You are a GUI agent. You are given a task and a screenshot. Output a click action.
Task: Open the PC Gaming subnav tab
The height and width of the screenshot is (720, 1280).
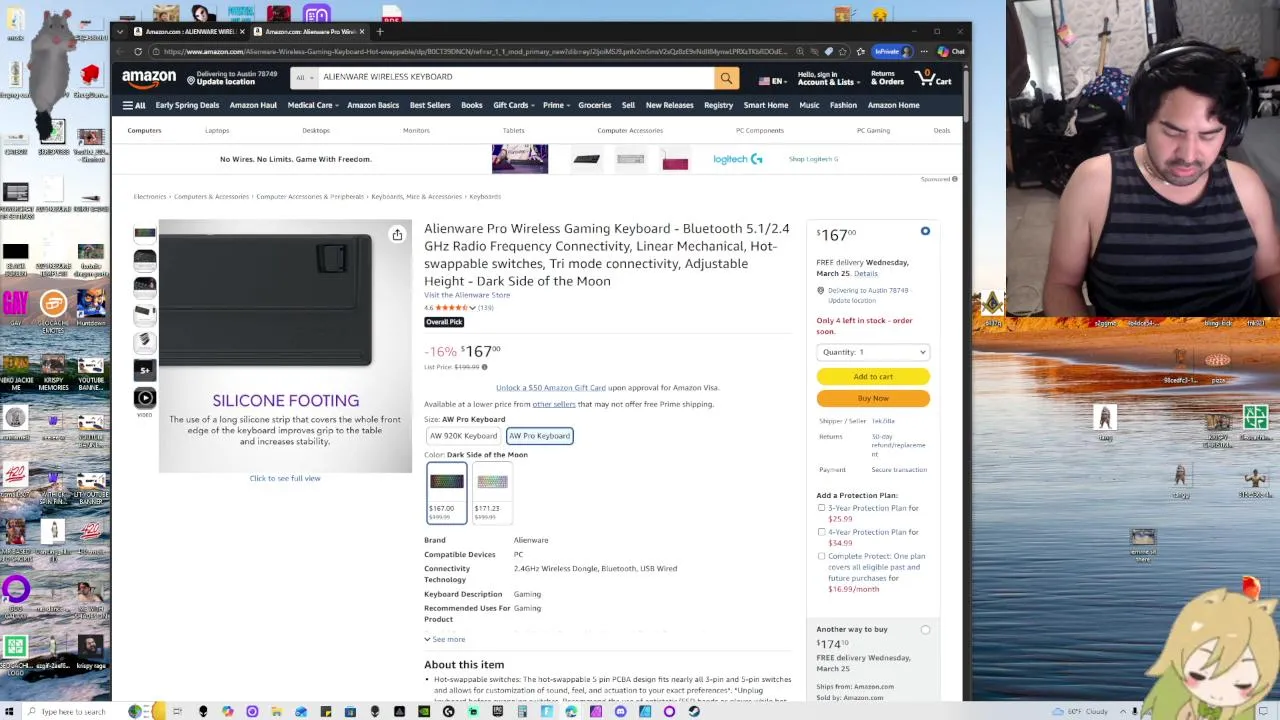[x=873, y=131]
